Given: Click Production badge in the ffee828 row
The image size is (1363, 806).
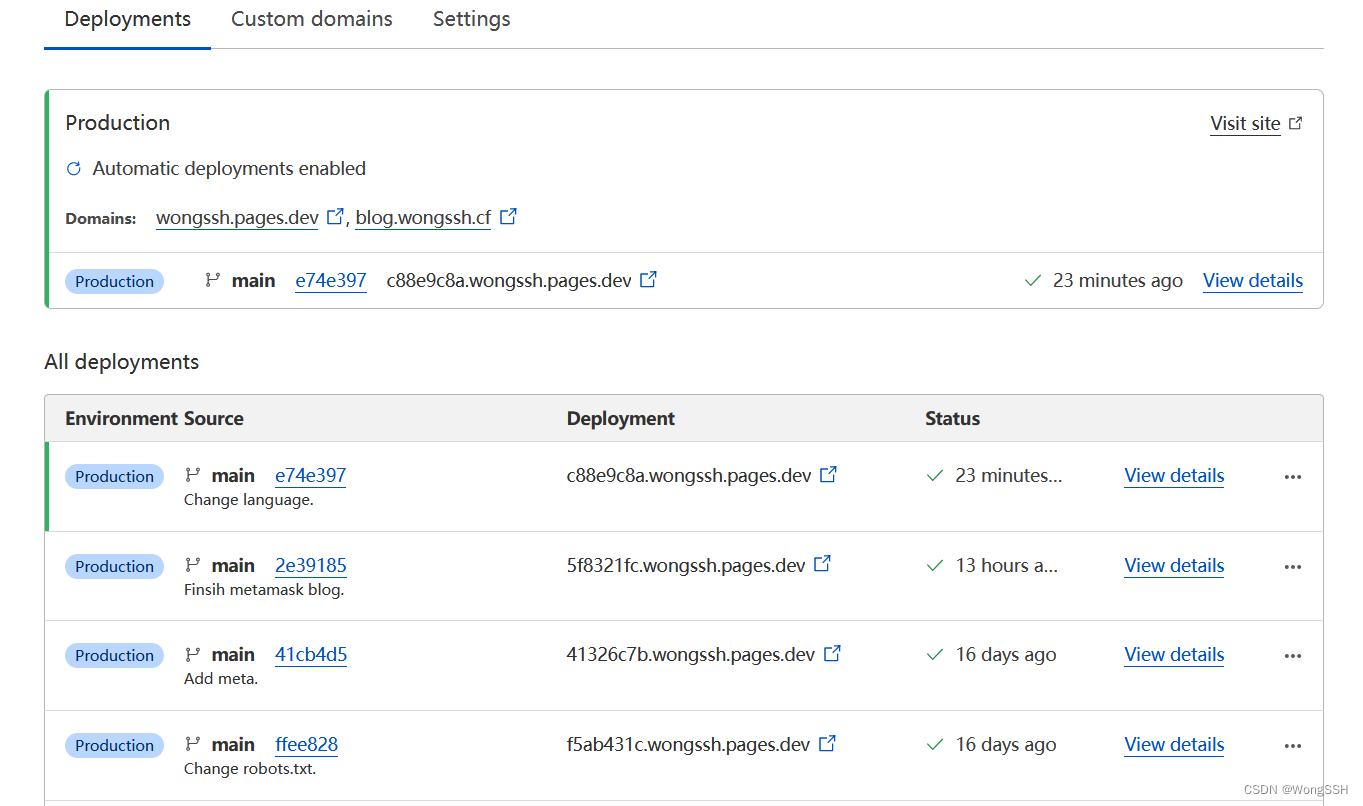Looking at the screenshot, I should click(114, 745).
